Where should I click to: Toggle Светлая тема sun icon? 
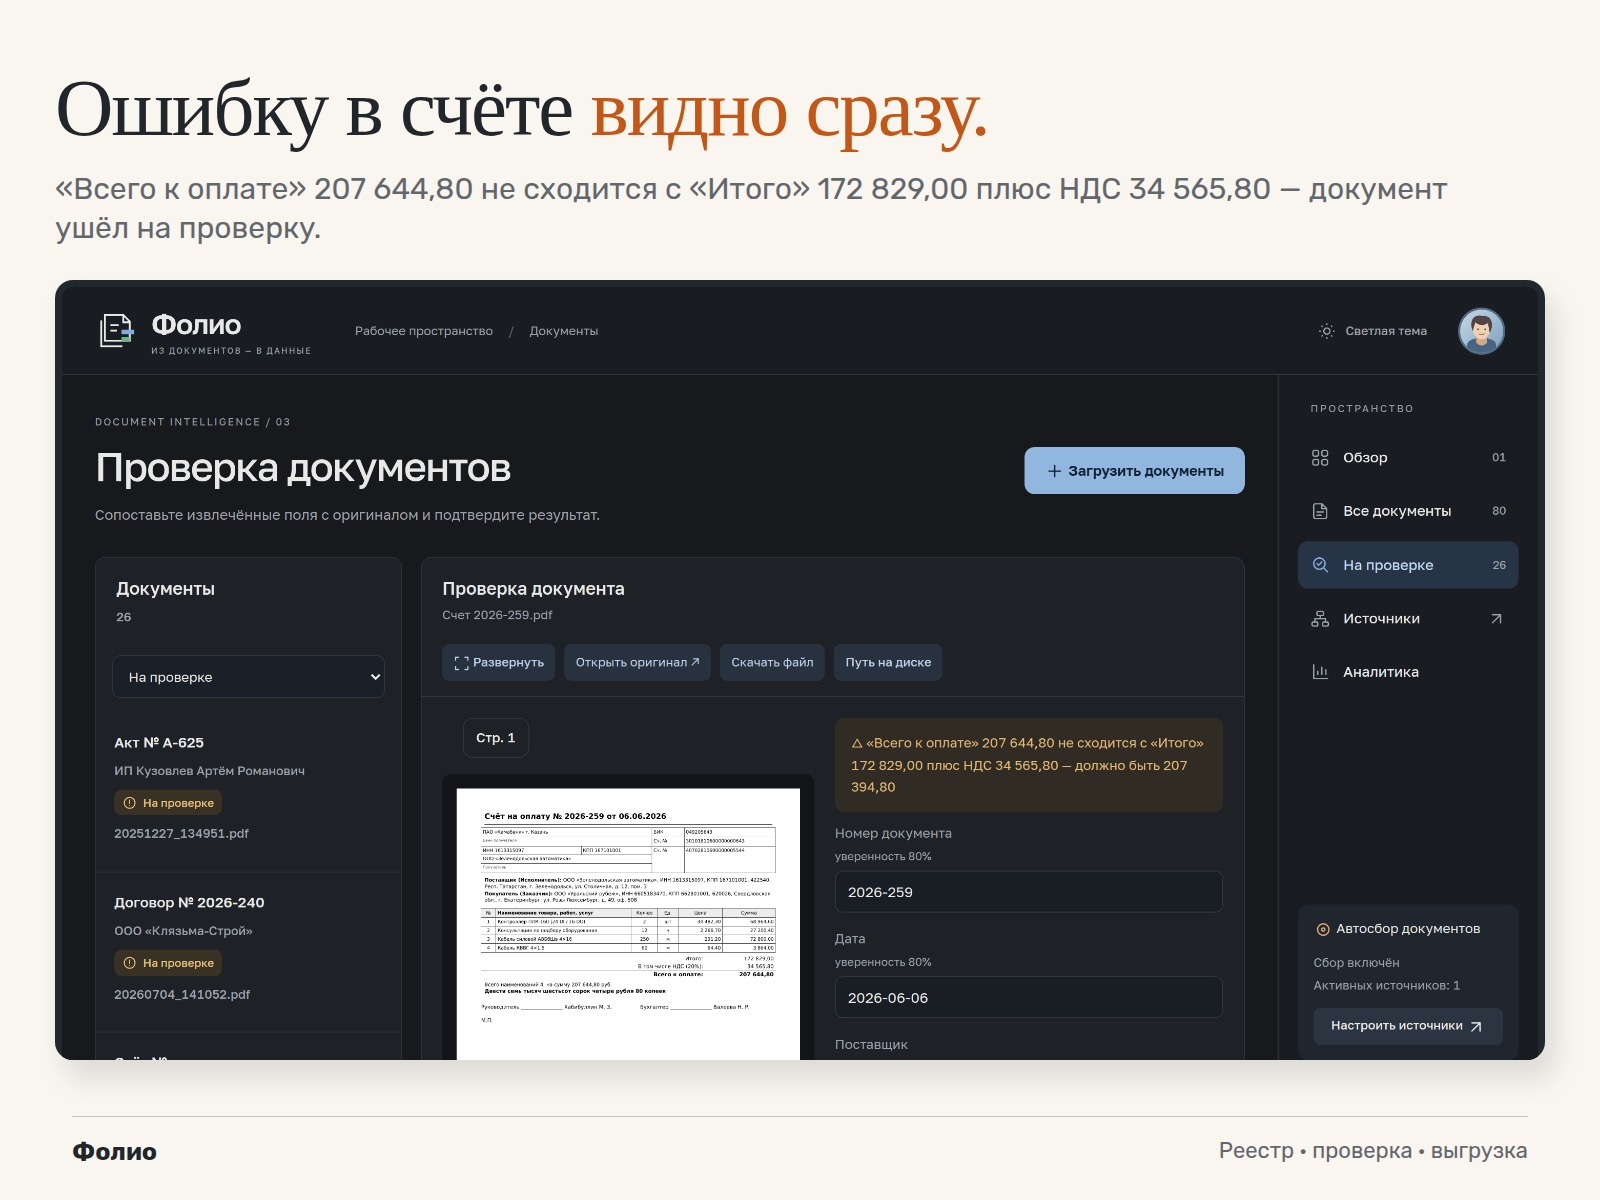(1326, 331)
